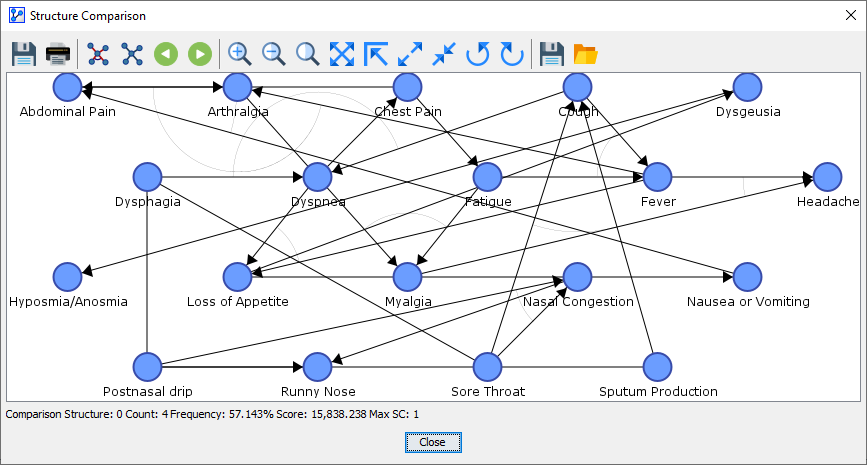The width and height of the screenshot is (867, 465).
Task: Click the 'Score: 15,838.238' status text
Action: [x=322, y=414]
